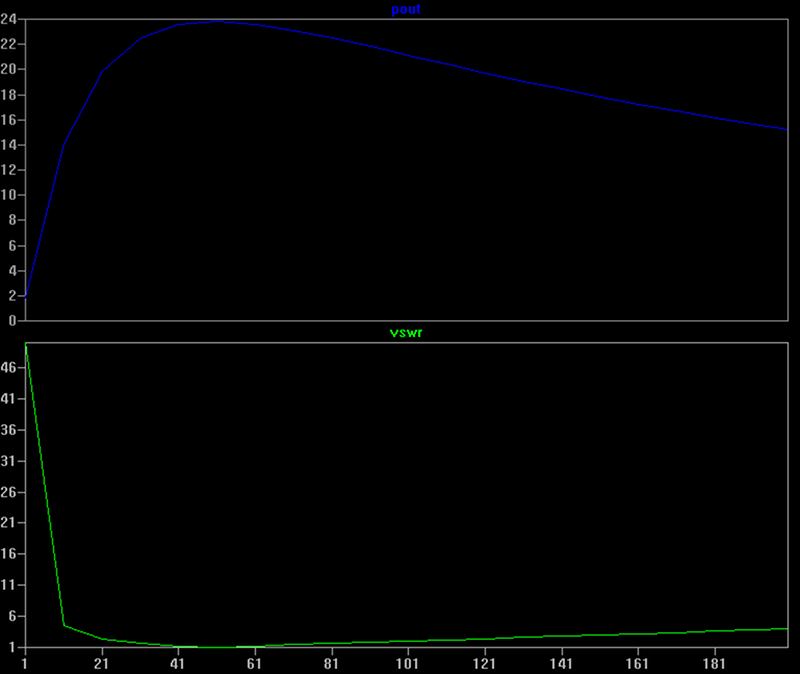Viewport: 800px width, 674px height.
Task: Select the 101 label on the horizontal axis
Action: coord(407,664)
